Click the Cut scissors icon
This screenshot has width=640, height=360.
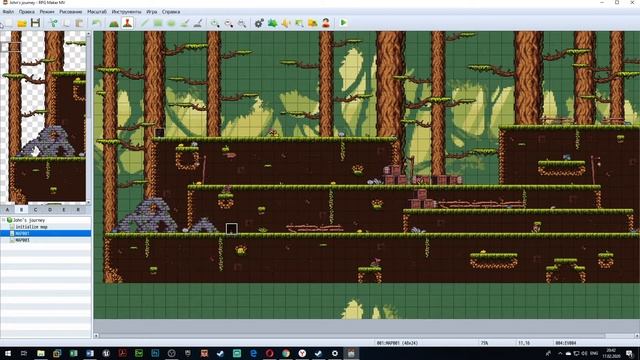tap(53, 23)
